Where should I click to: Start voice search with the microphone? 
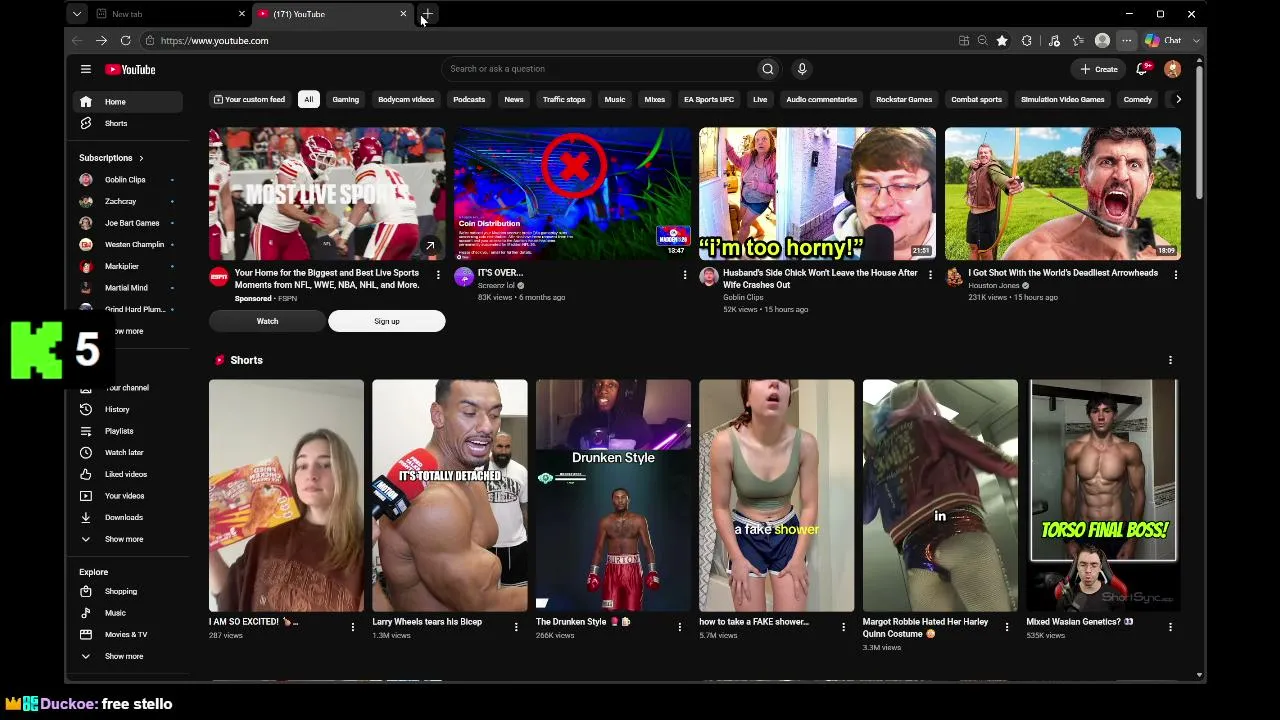pos(801,69)
